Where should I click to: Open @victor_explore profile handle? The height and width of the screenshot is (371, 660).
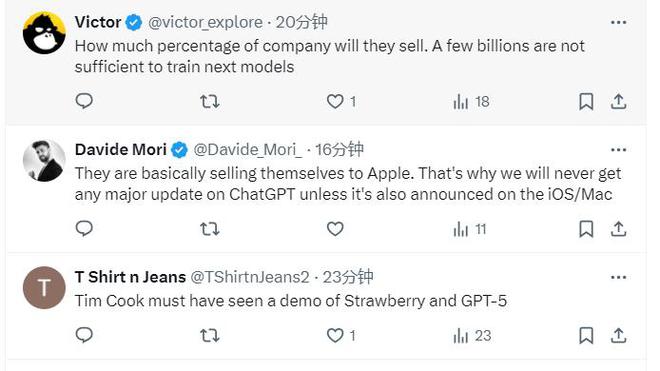(x=205, y=22)
